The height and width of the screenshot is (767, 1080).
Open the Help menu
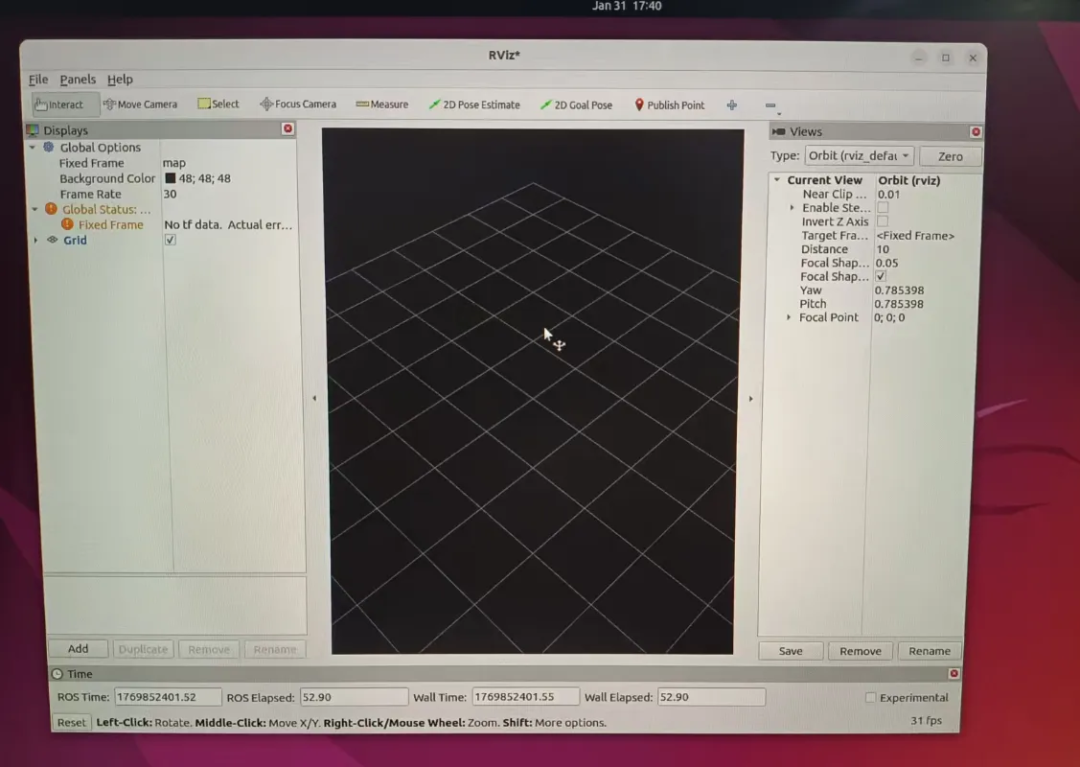120,79
